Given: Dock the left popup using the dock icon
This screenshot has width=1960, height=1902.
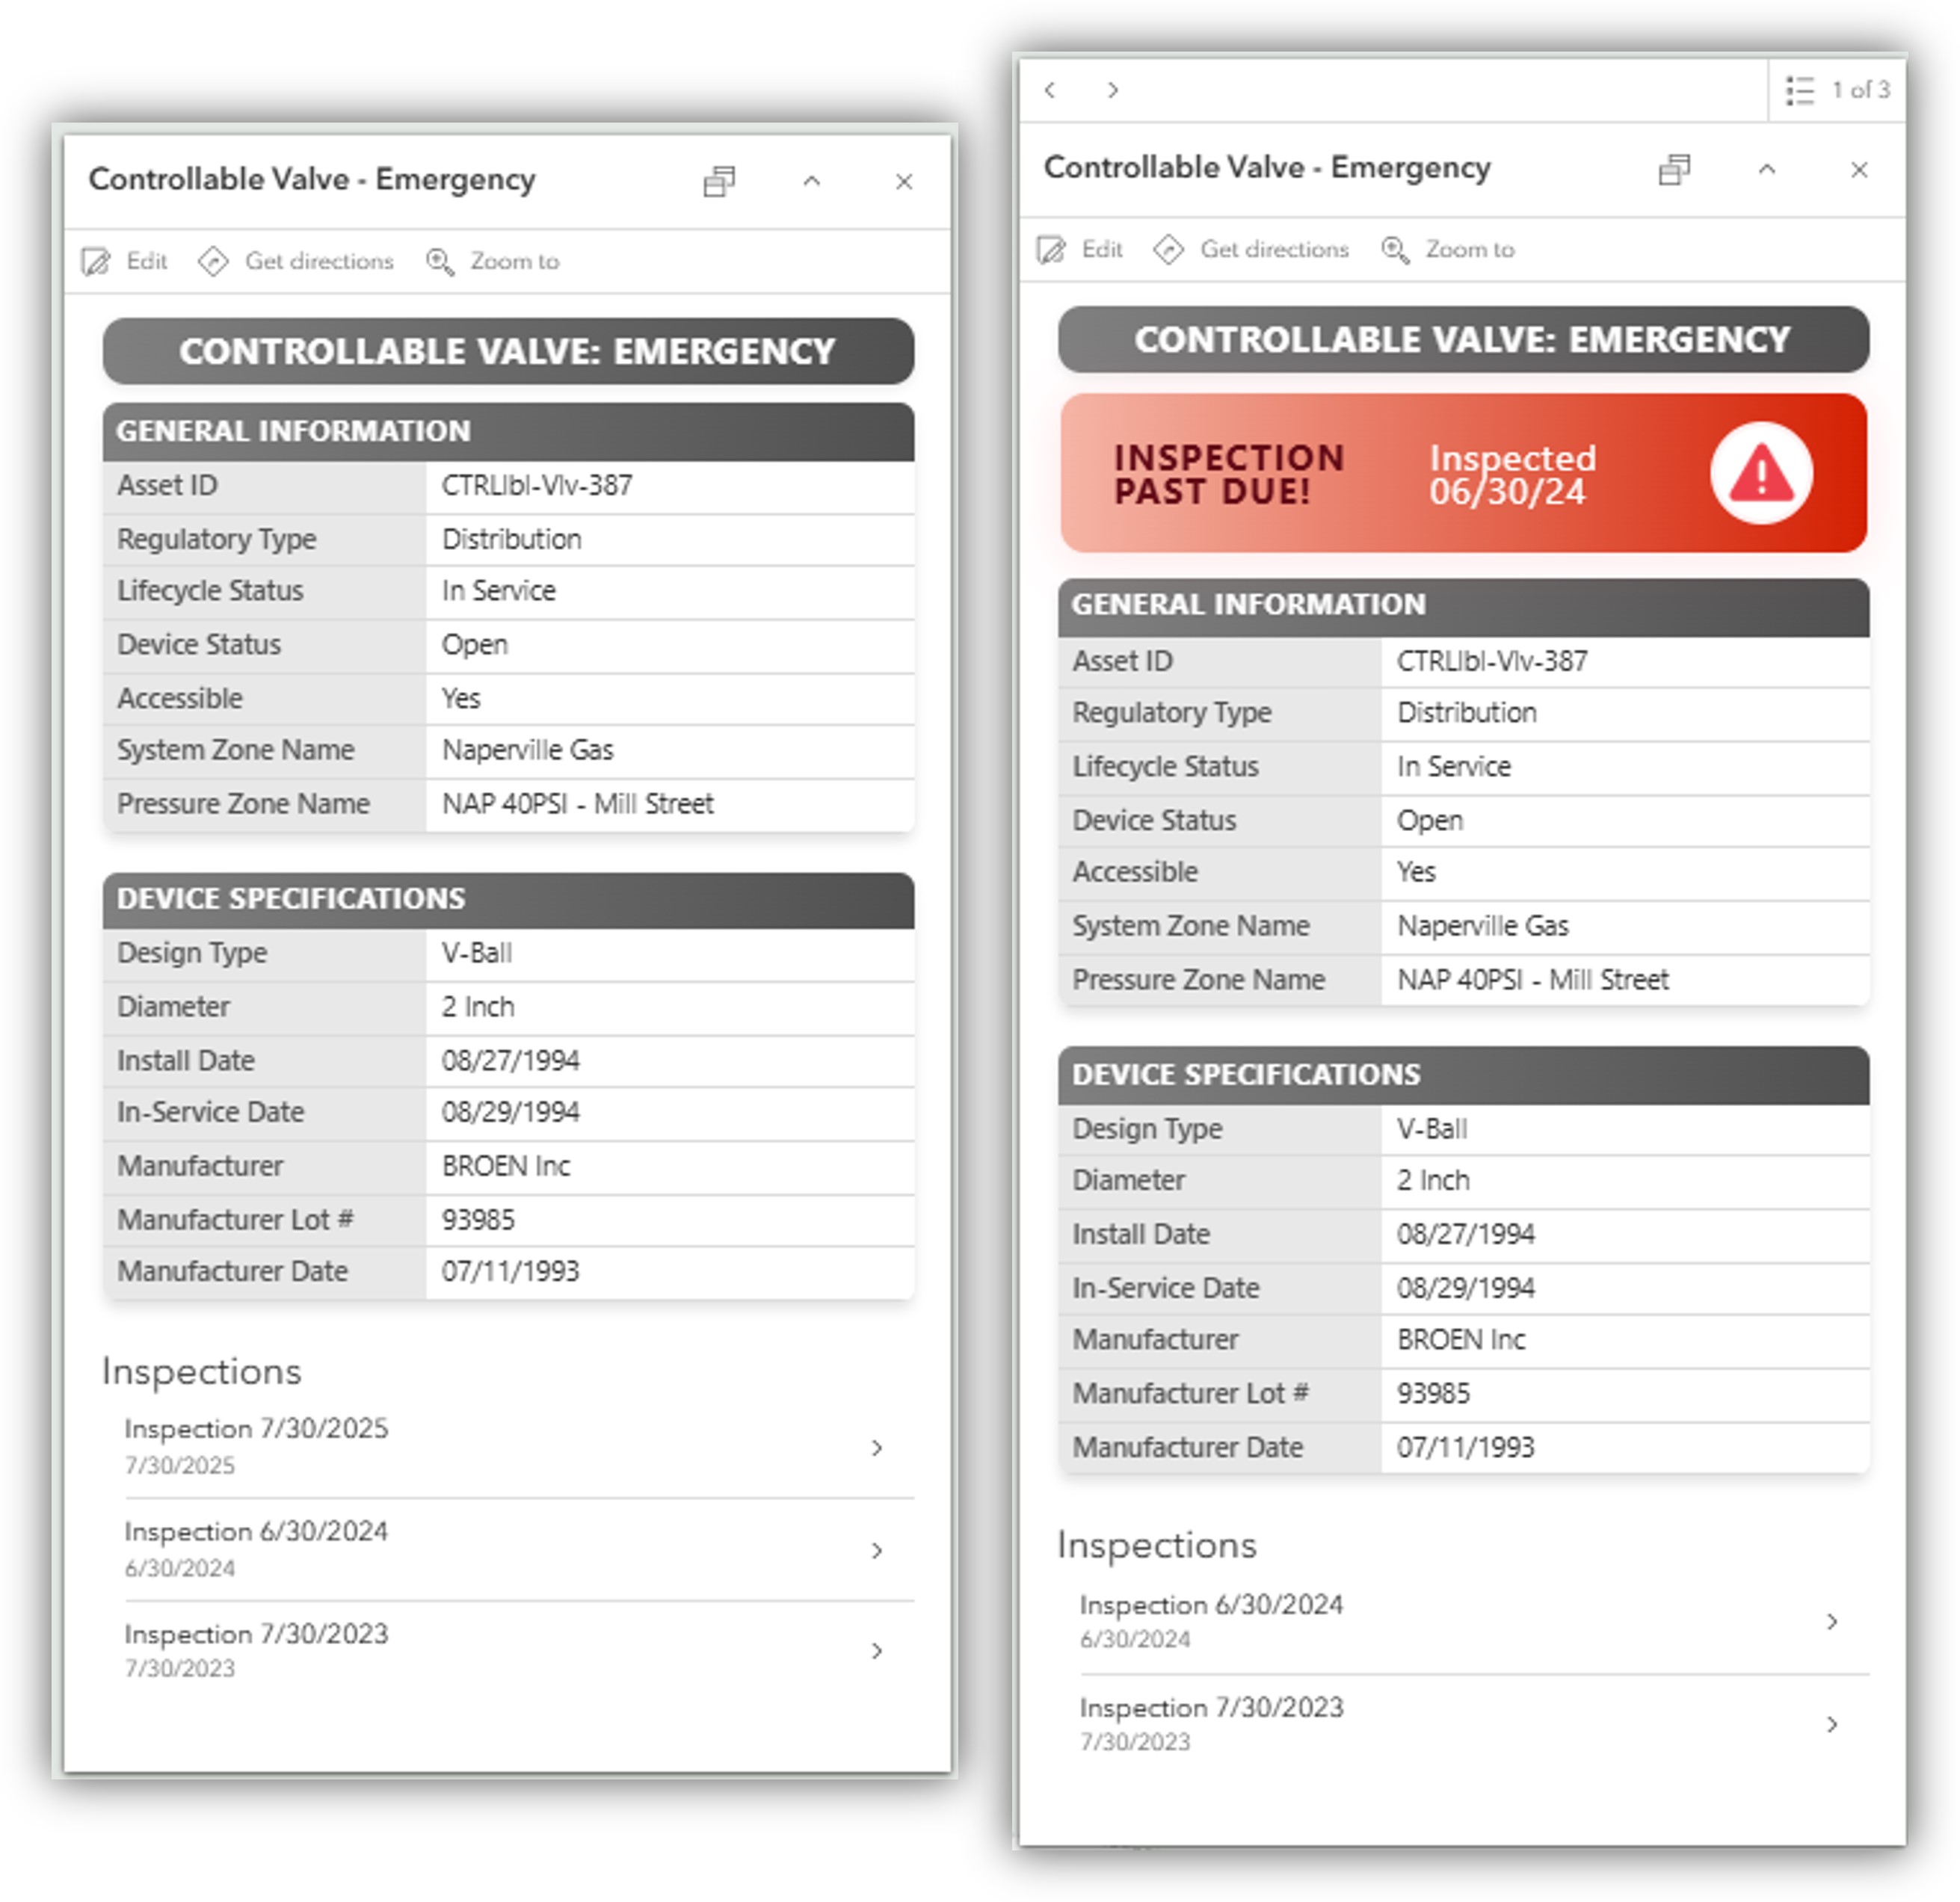Looking at the screenshot, I should pyautogui.click(x=719, y=181).
